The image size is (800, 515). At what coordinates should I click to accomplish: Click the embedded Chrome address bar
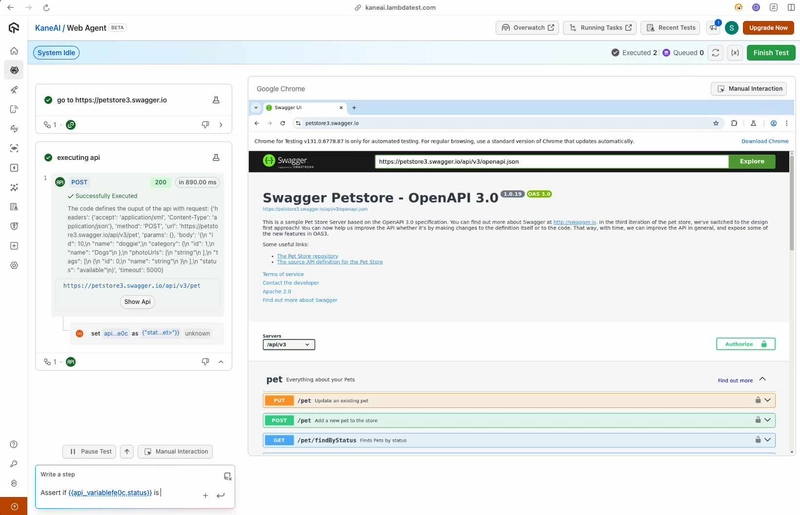505,123
